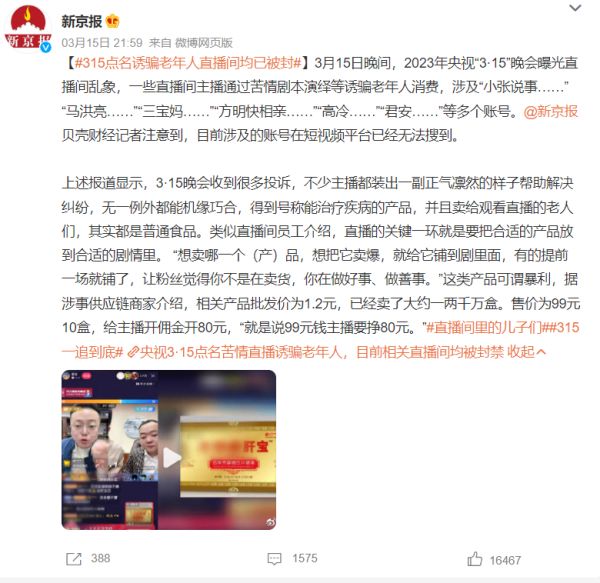Open the 新京报 account name
The image size is (600, 583).
click(82, 21)
